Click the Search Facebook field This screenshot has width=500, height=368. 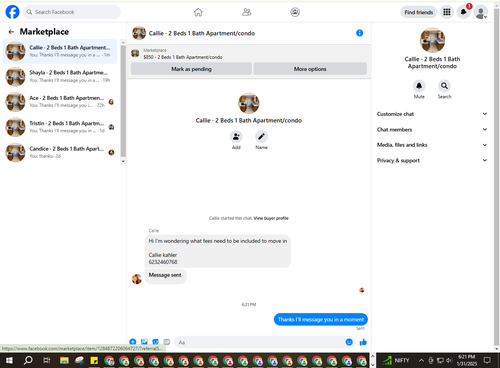pyautogui.click(x=72, y=12)
